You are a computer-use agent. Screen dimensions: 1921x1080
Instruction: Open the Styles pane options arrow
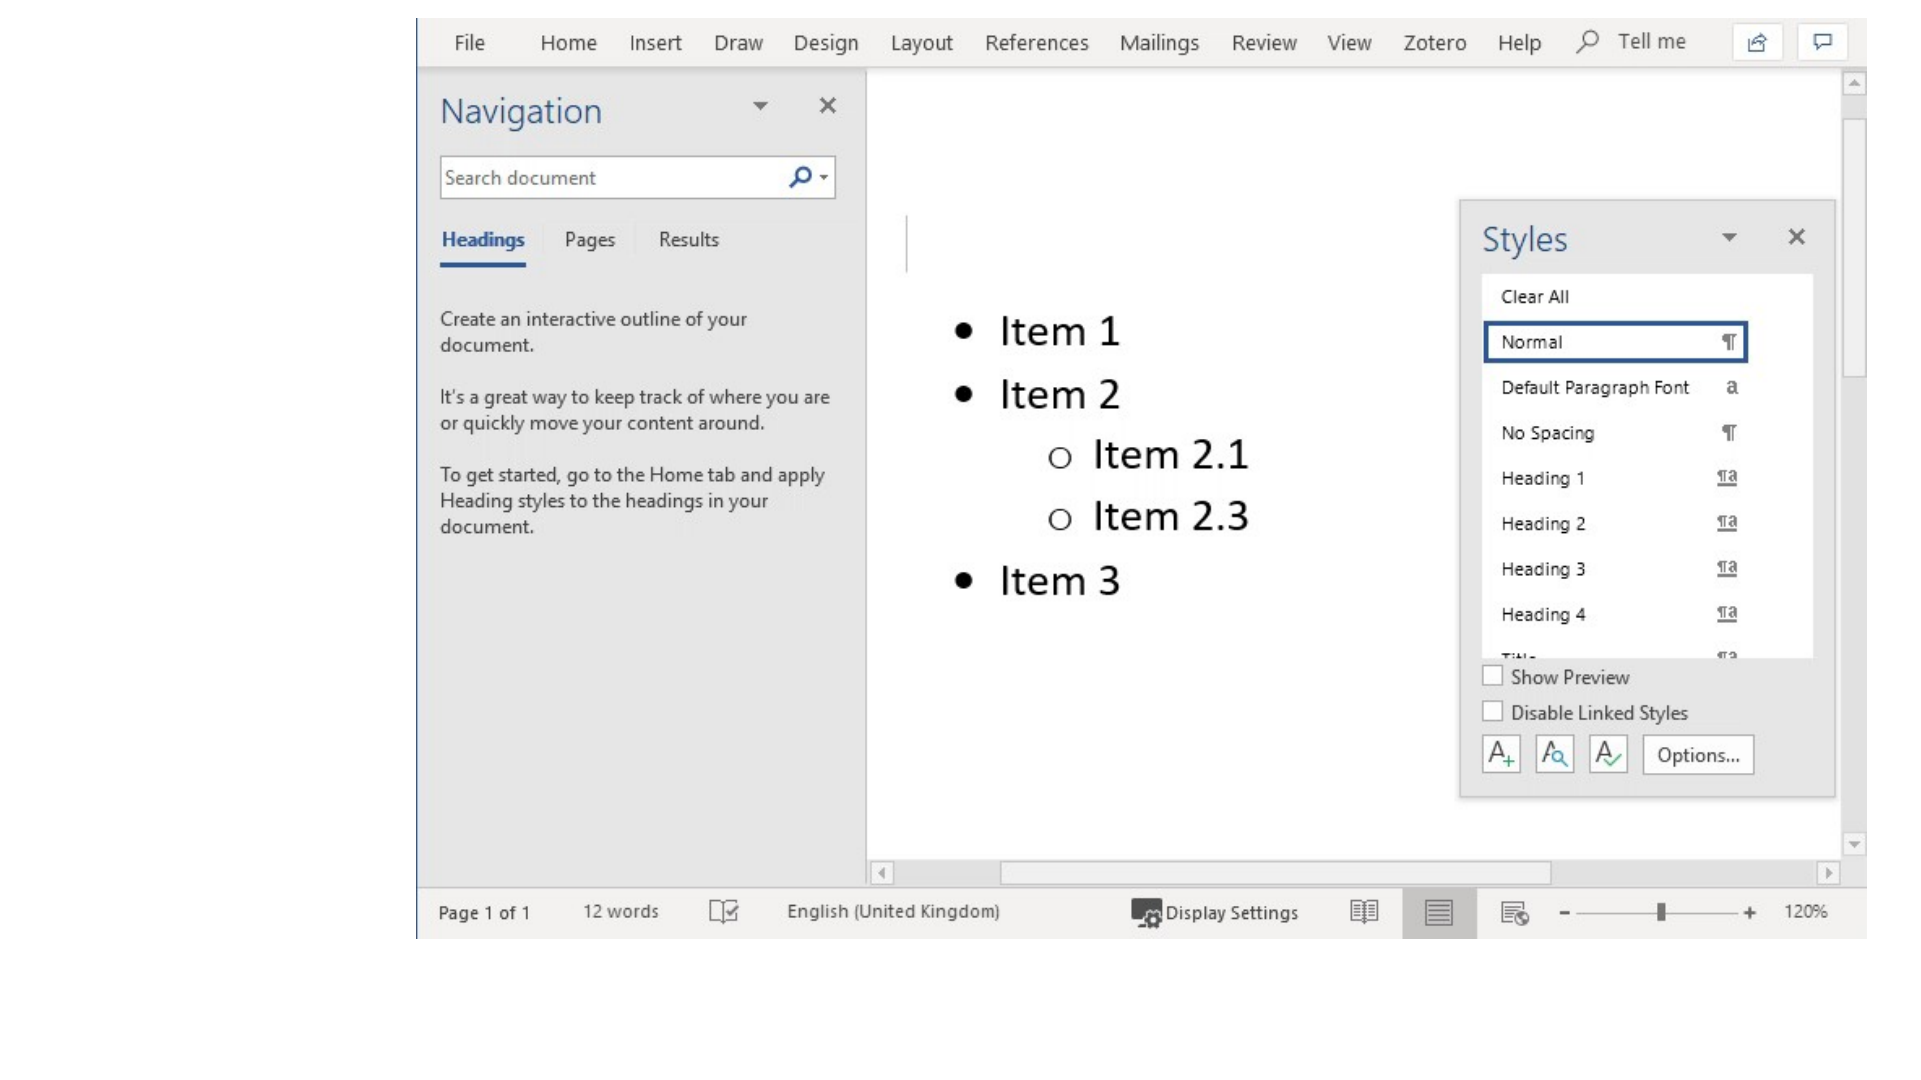coord(1729,238)
